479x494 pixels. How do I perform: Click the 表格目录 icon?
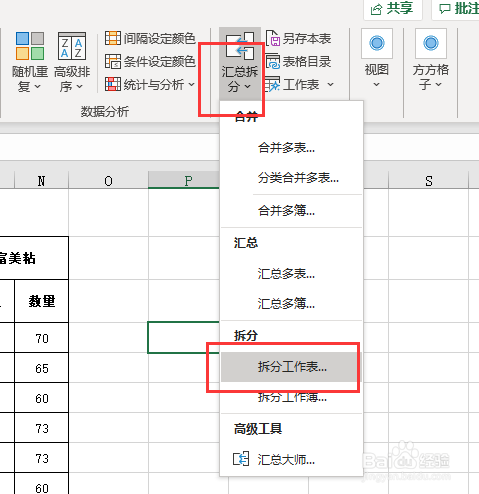pyautogui.click(x=273, y=61)
